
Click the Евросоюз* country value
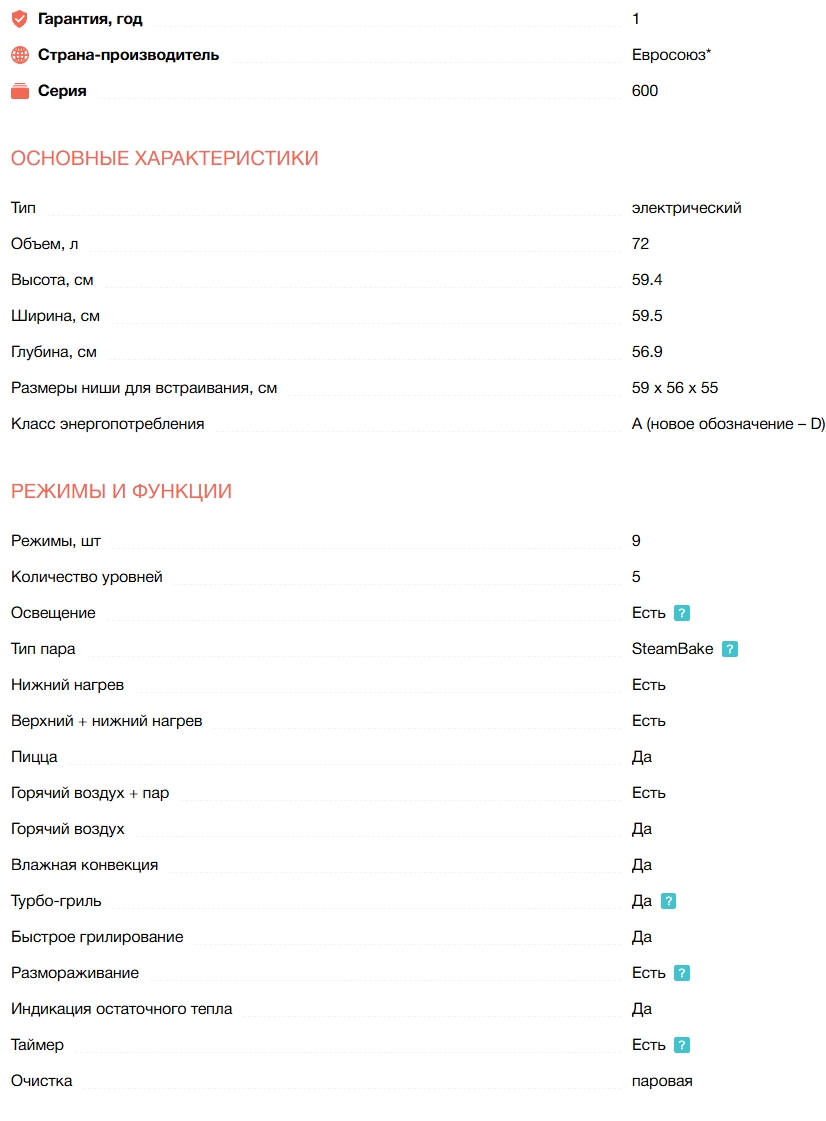pyautogui.click(x=671, y=55)
